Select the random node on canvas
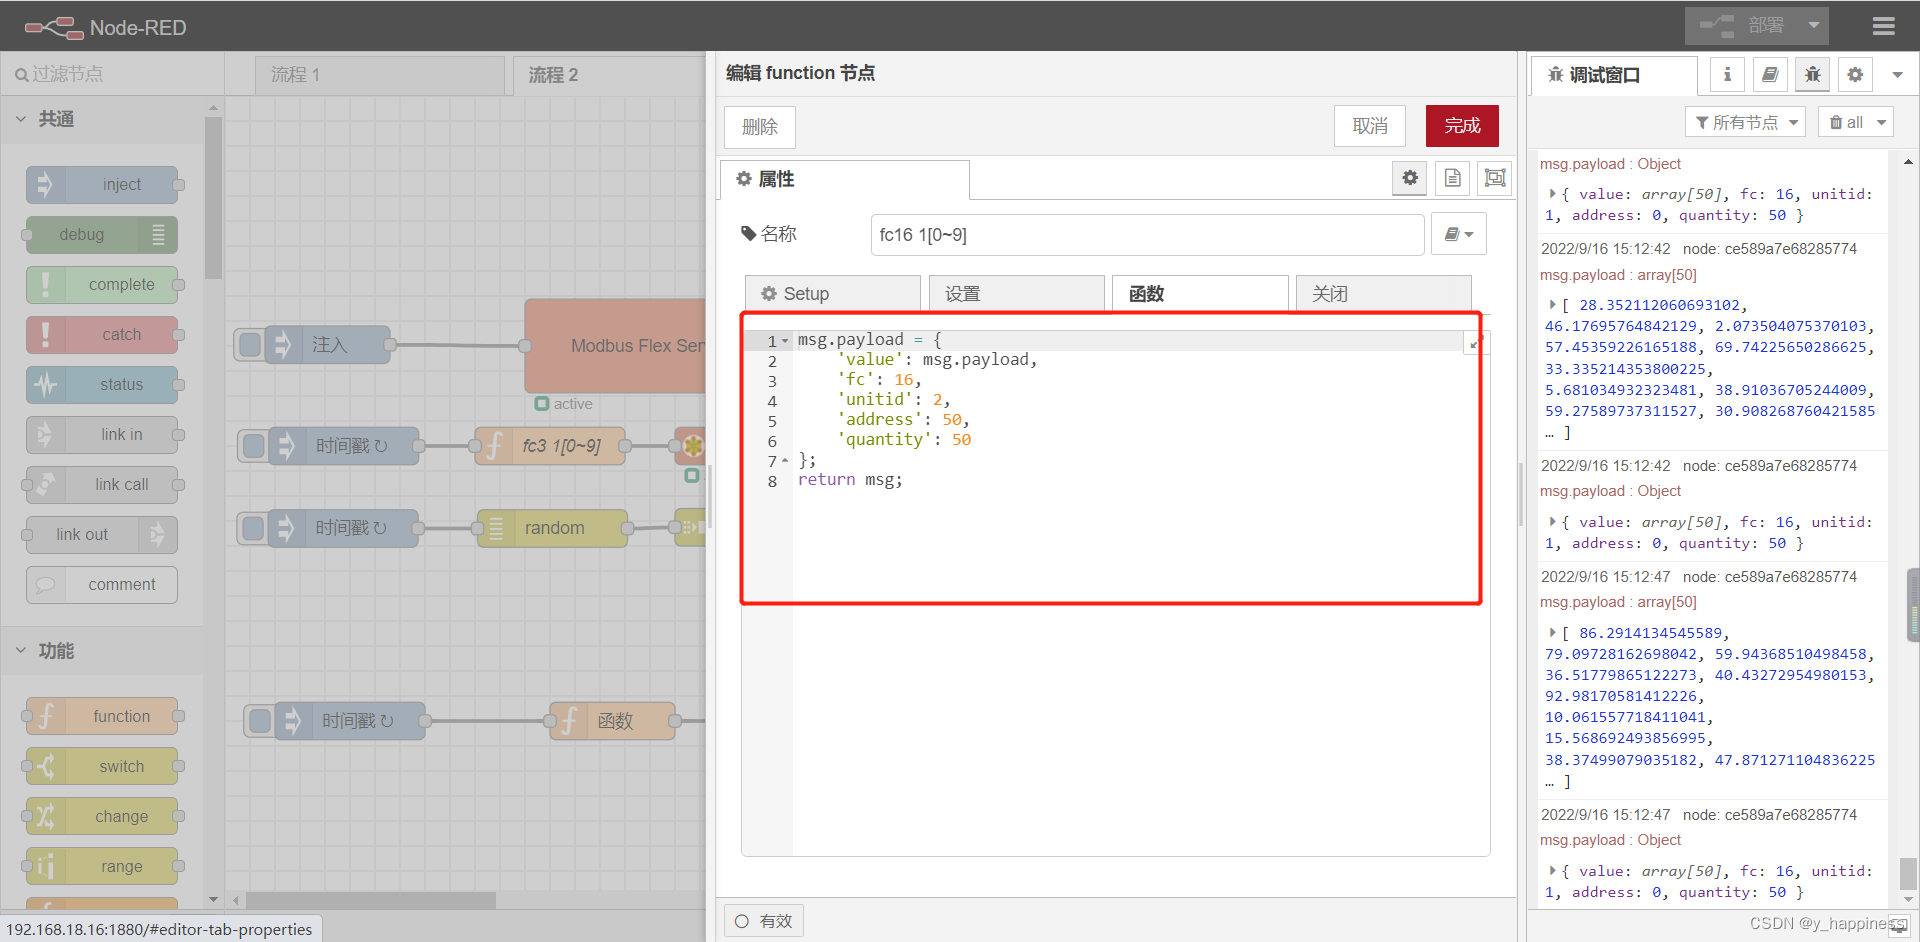Image resolution: width=1920 pixels, height=942 pixels. 552,528
